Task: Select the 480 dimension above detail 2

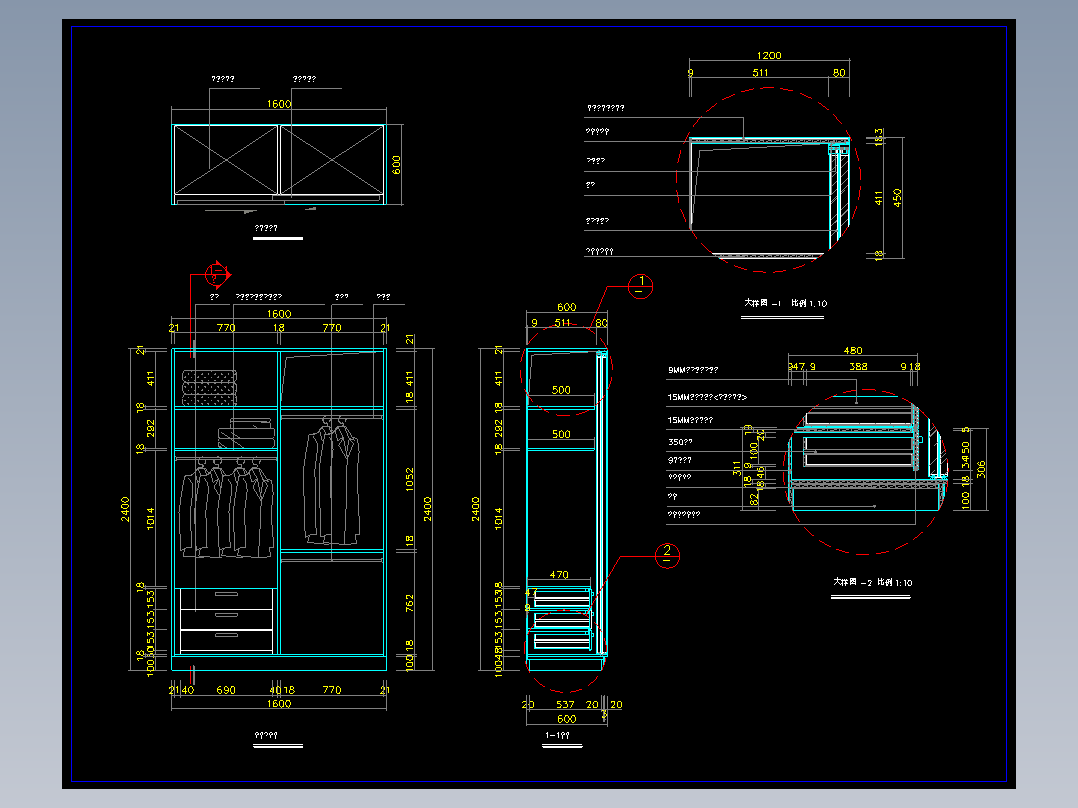Action: [x=852, y=351]
